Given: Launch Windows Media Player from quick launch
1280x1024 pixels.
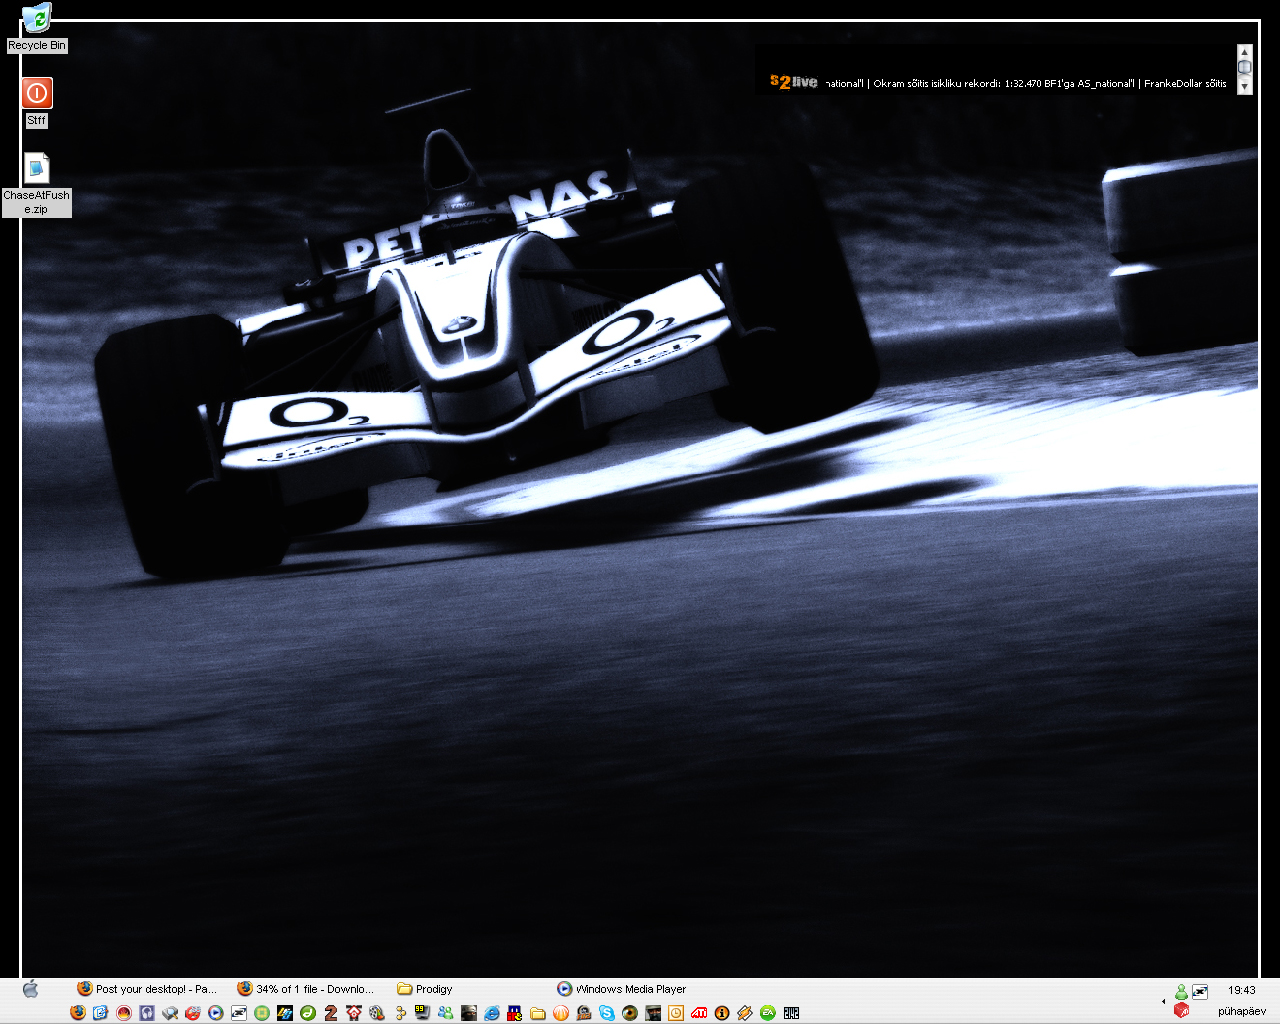Looking at the screenshot, I should pos(215,1013).
